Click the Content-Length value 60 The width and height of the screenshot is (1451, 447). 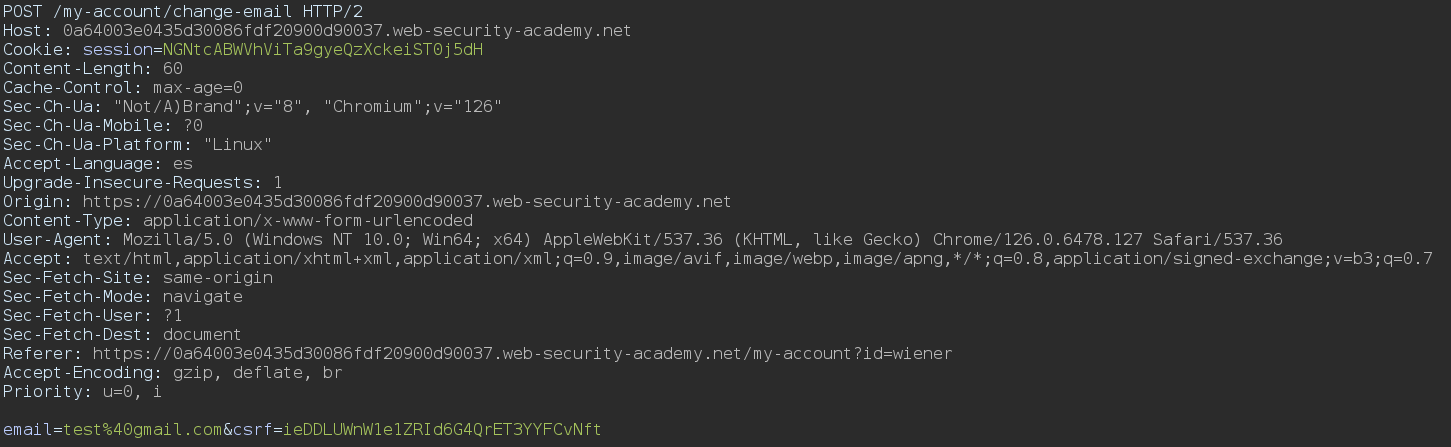click(x=172, y=68)
